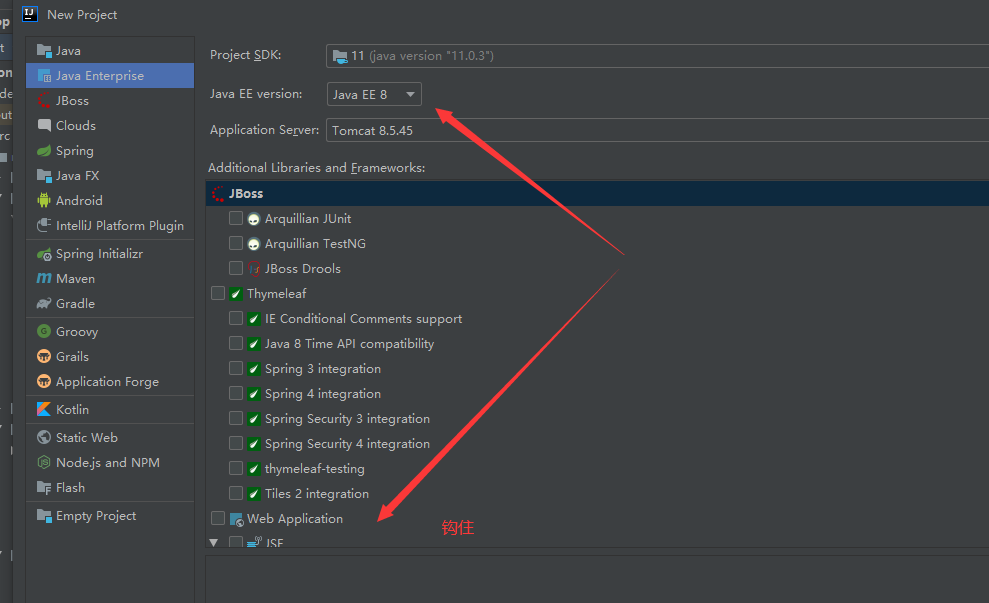The image size is (989, 603).
Task: Click the Groovy G icon
Action: coord(44,332)
